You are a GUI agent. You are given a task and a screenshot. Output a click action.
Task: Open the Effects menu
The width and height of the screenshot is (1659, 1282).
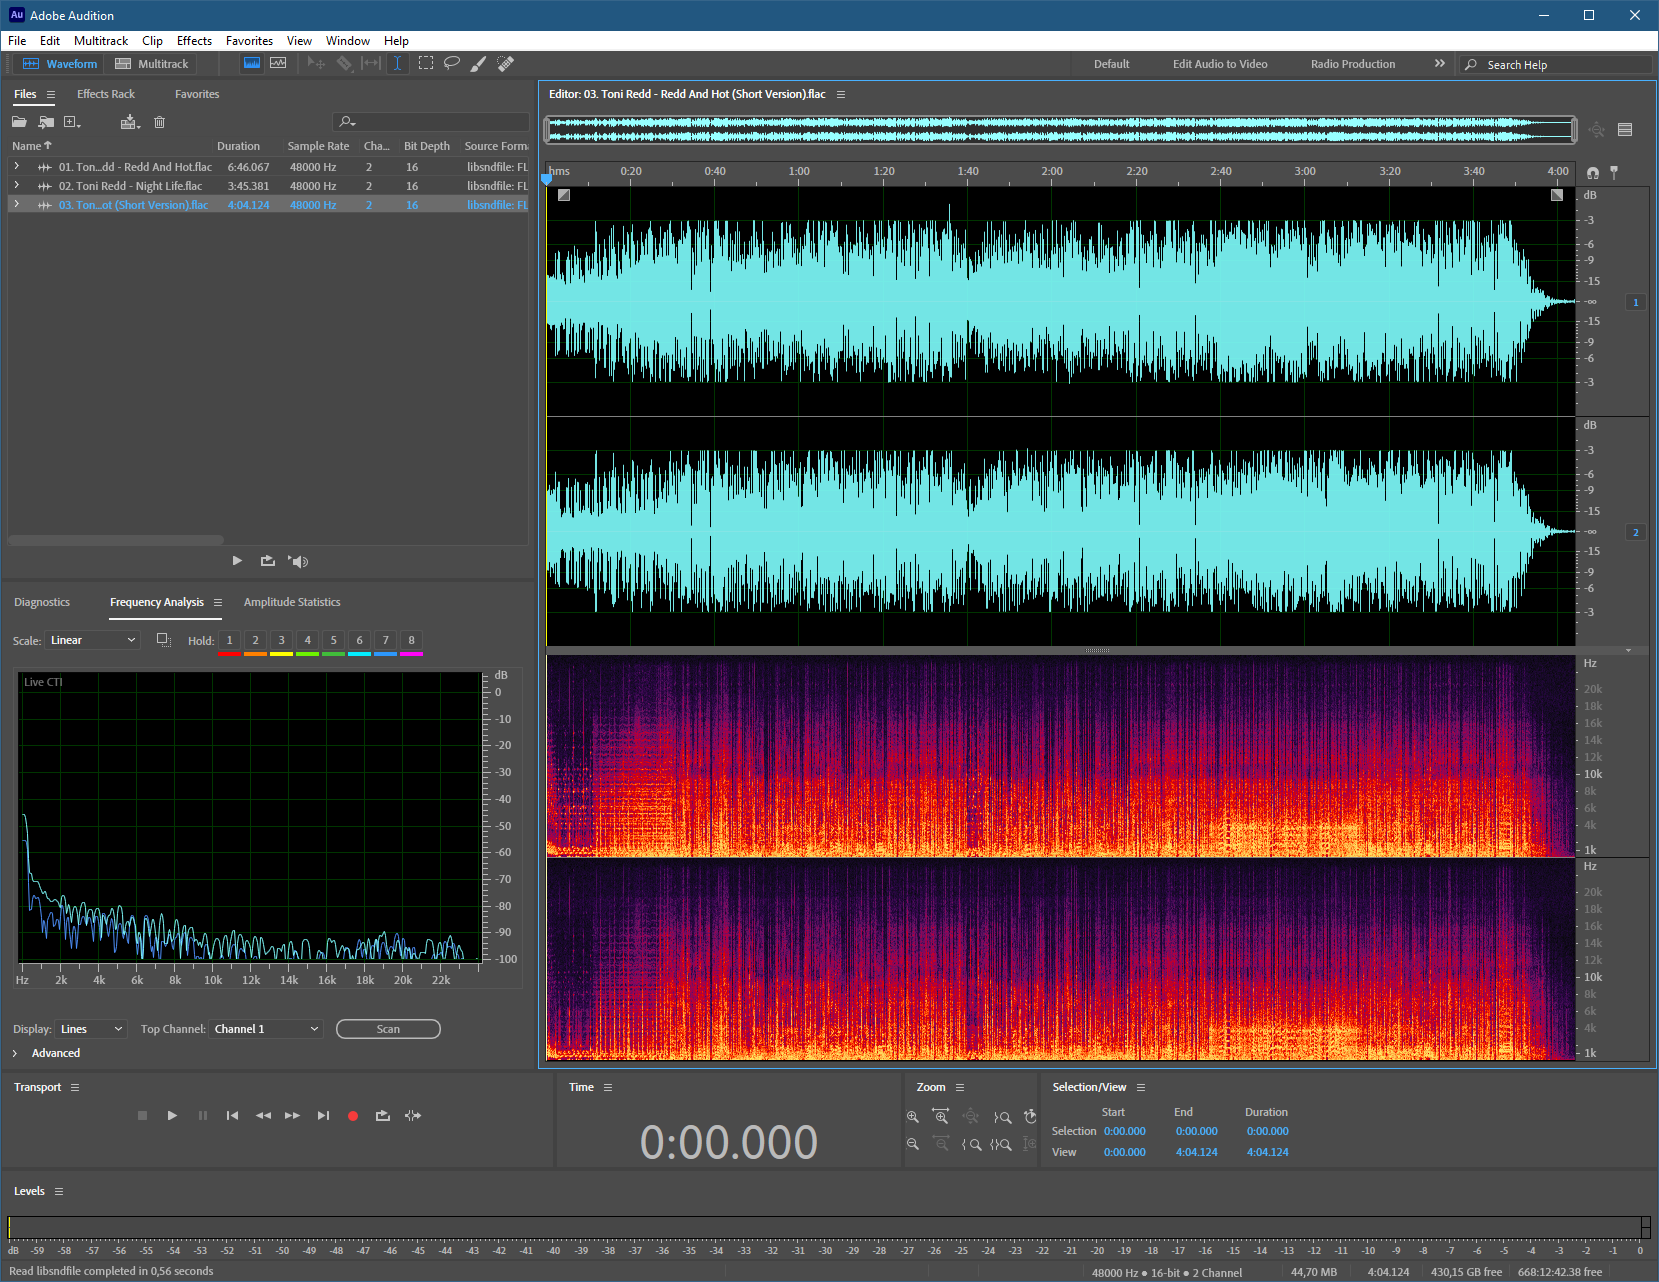(x=194, y=41)
